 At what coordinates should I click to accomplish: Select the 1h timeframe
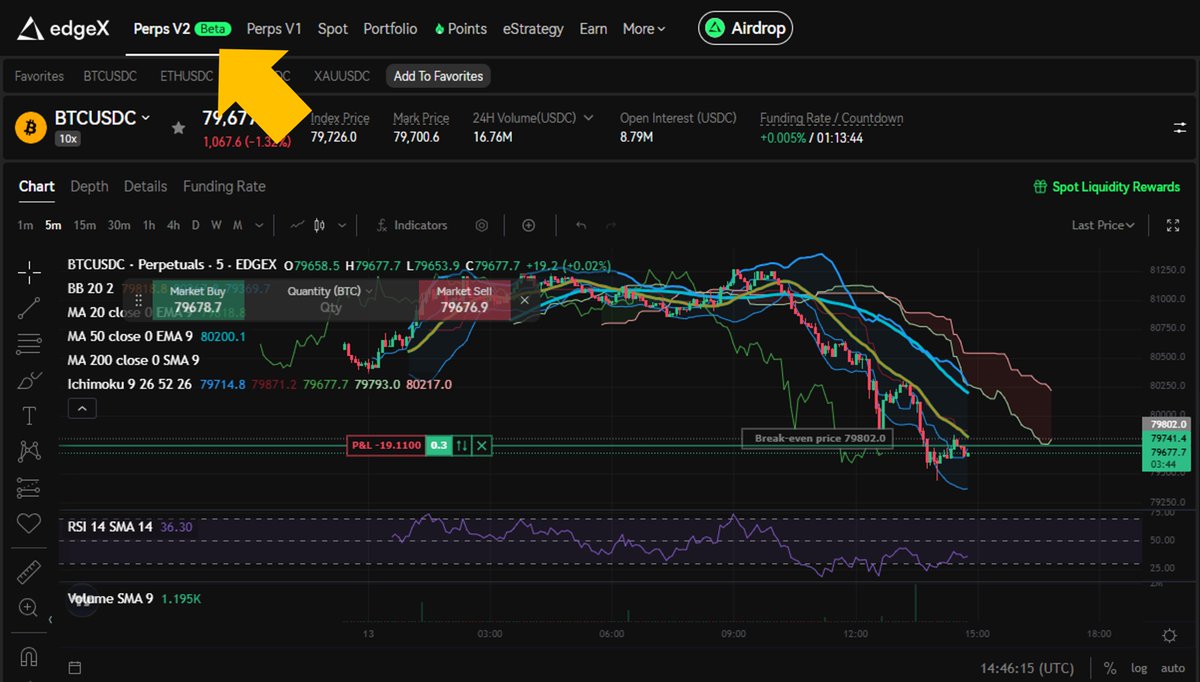click(x=149, y=225)
